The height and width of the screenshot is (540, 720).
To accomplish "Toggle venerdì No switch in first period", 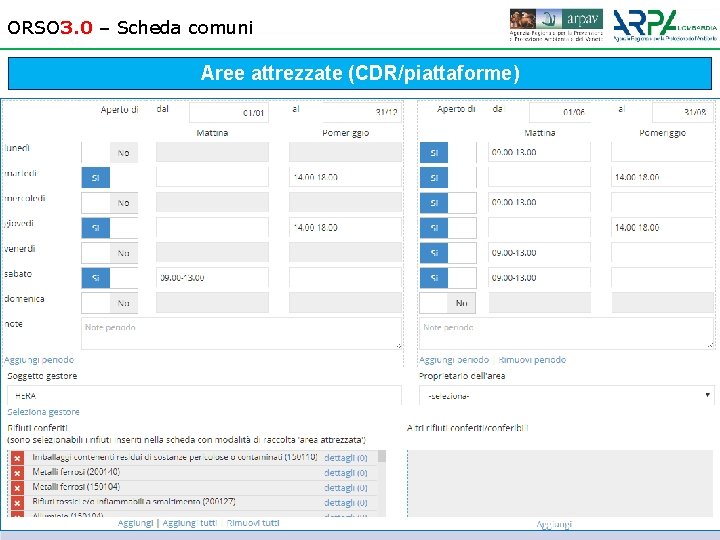I will click(110, 253).
